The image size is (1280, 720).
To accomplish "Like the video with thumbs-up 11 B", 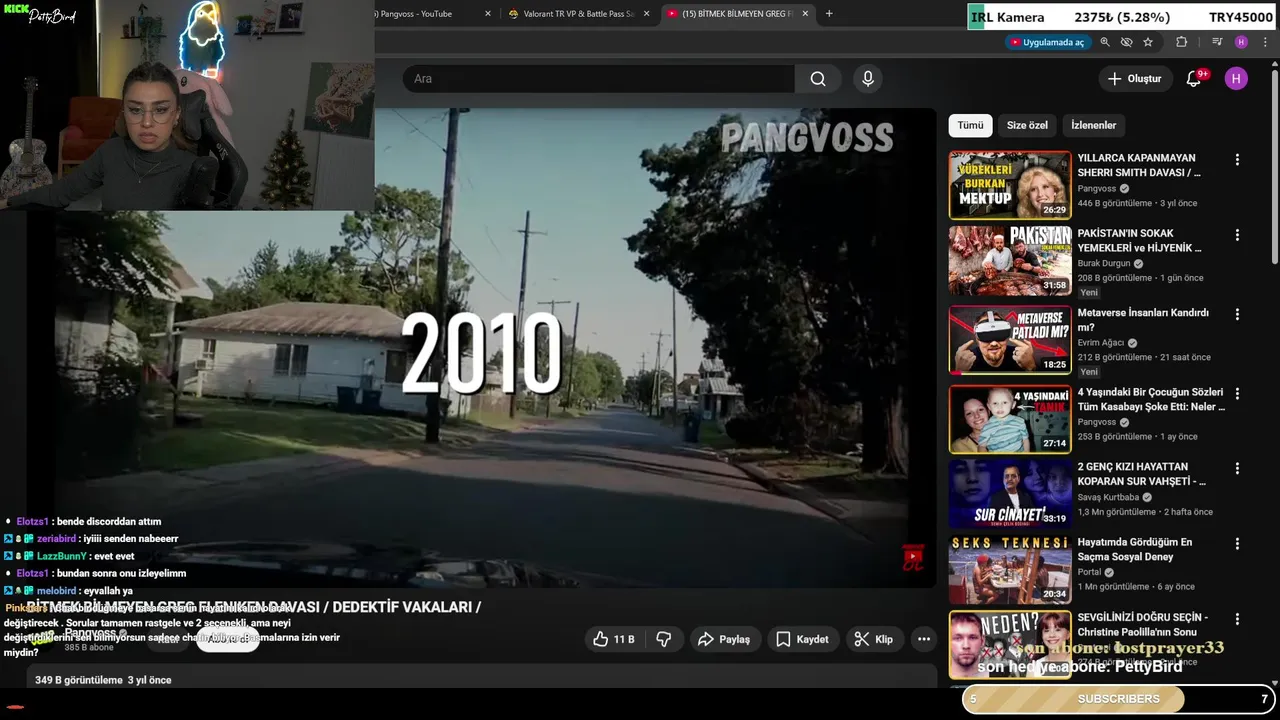I will click(x=613, y=639).
